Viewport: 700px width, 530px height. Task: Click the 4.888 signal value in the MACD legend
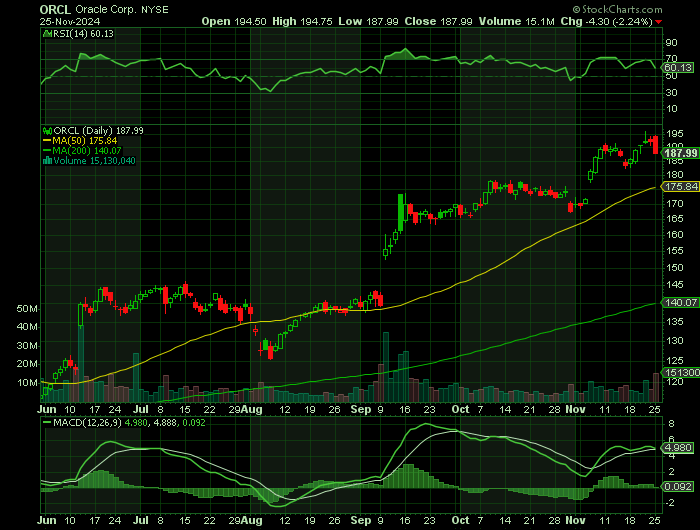164,422
